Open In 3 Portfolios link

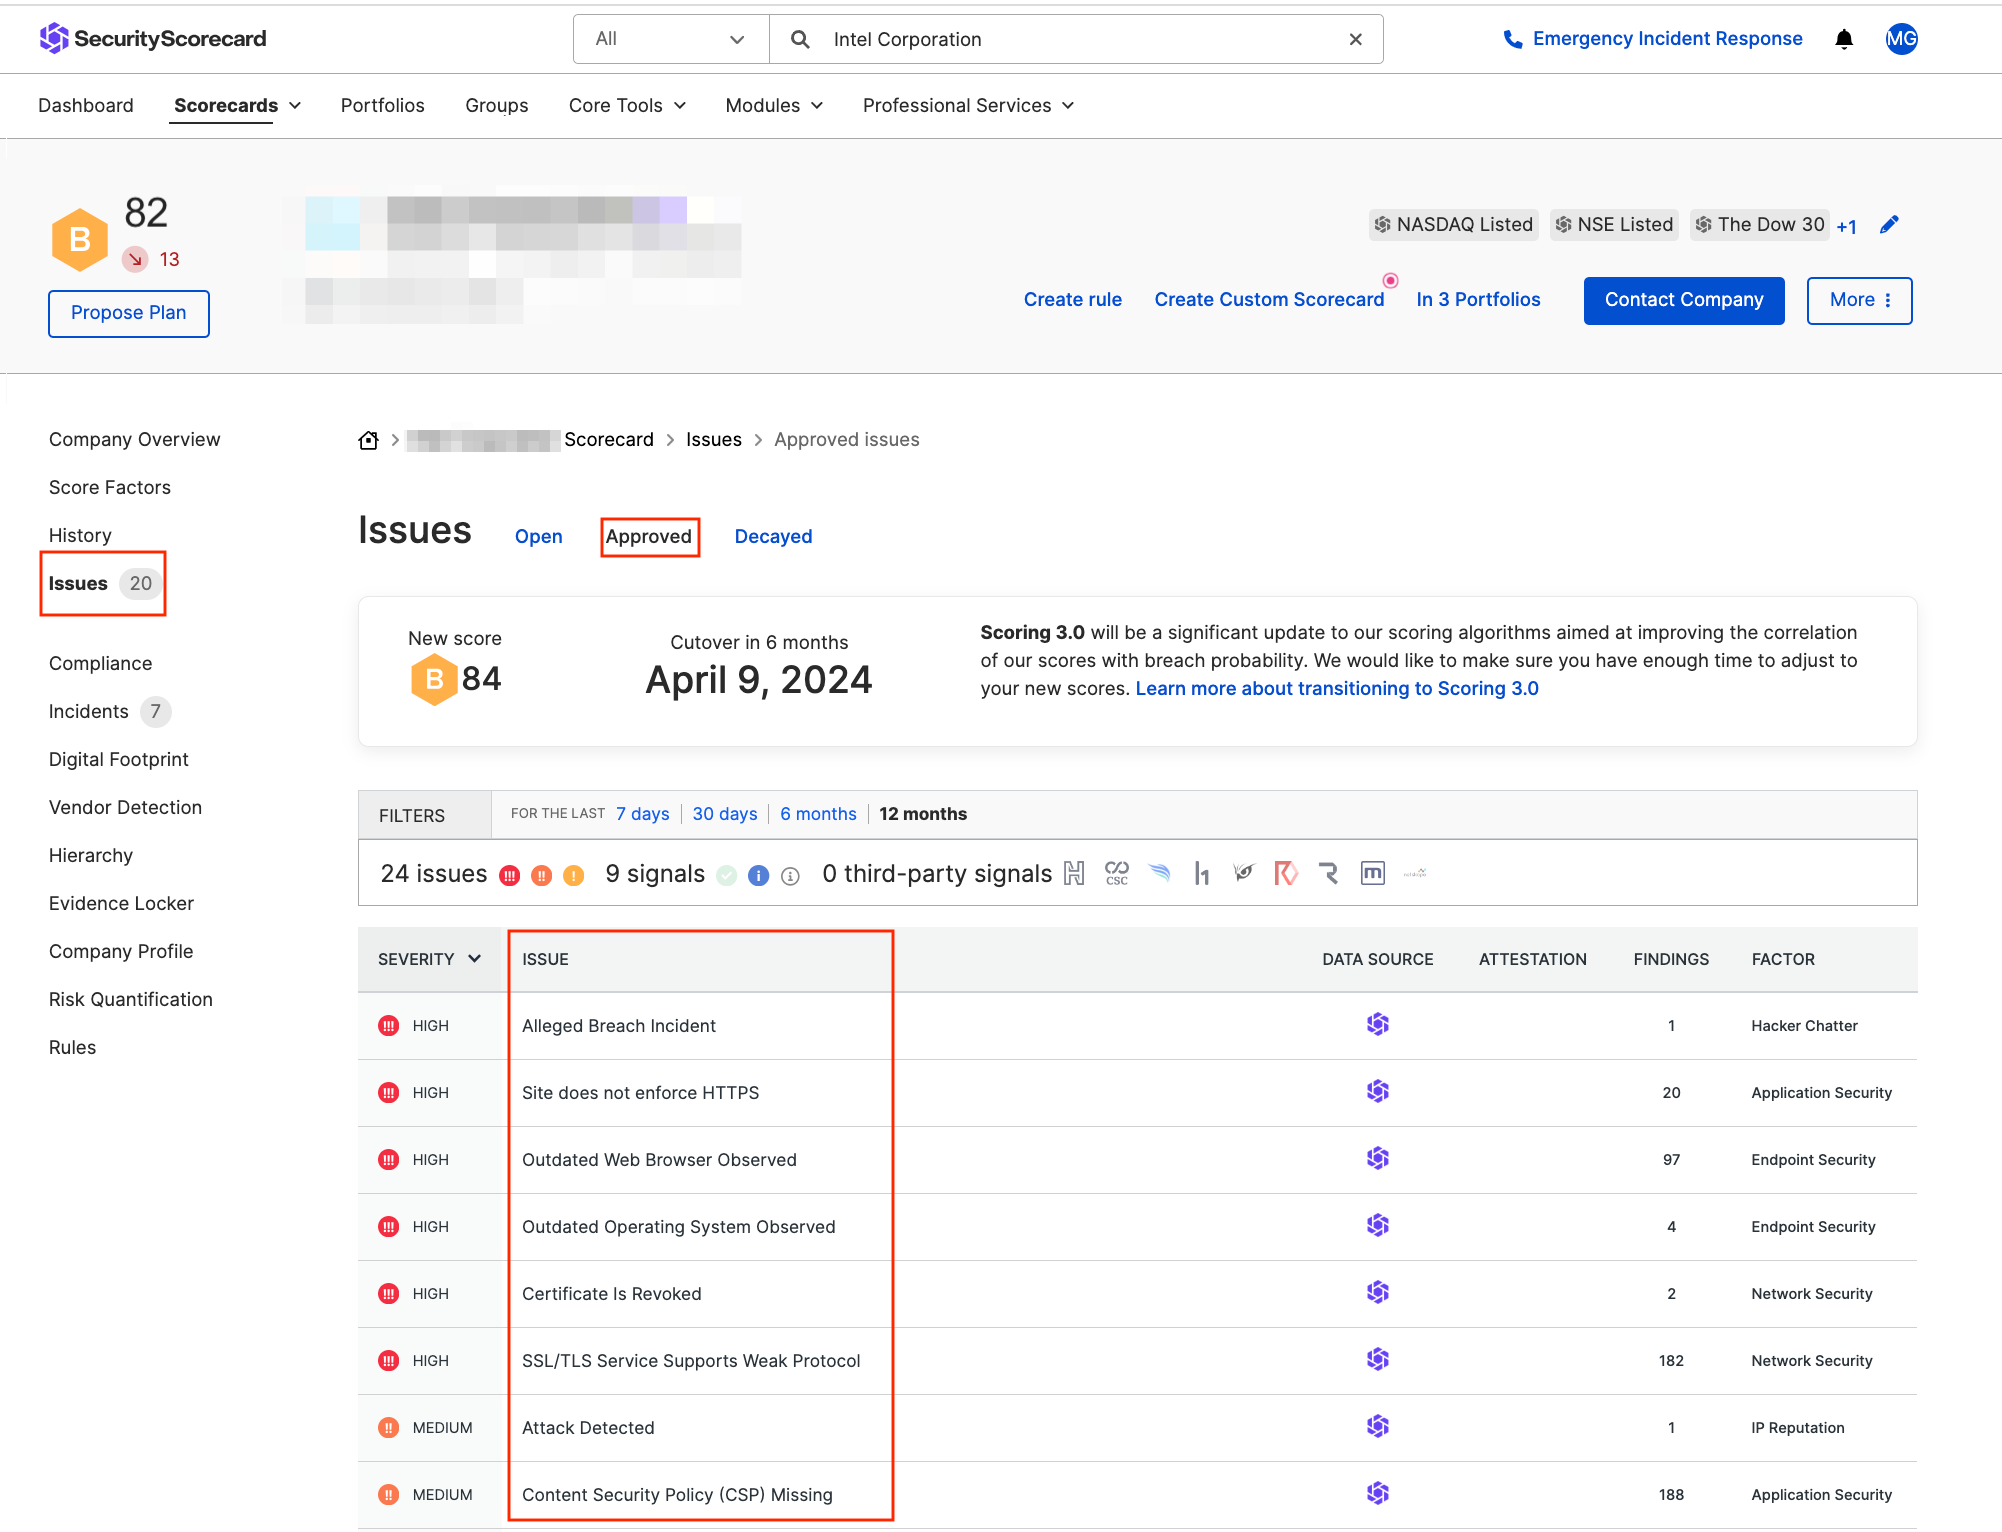point(1479,299)
